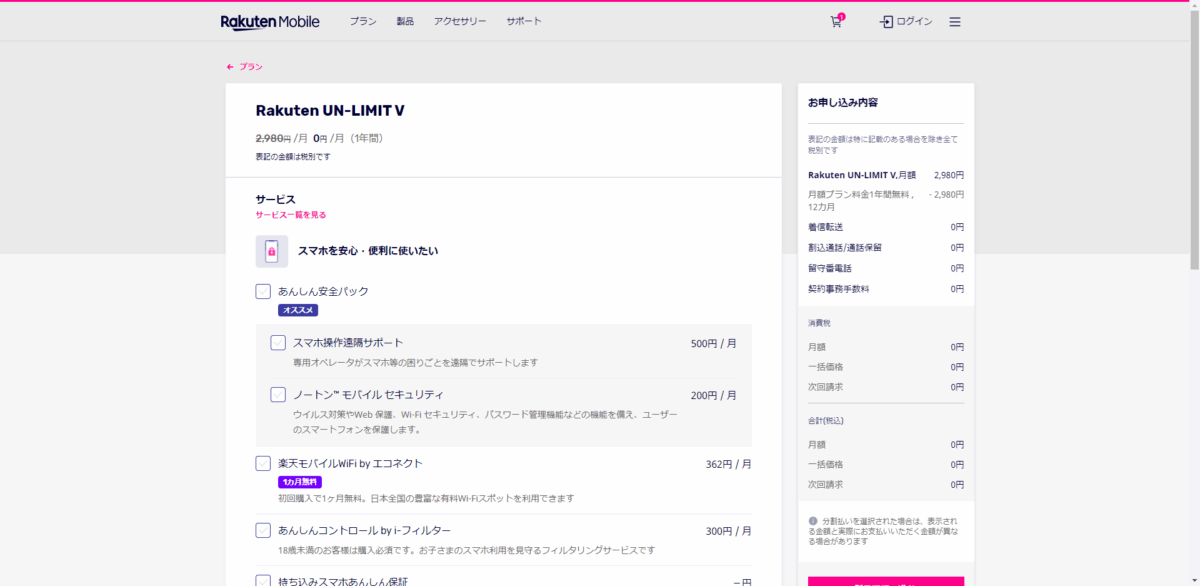Check 楽天モバイルWiFi by エコネクト checkbox

coord(263,463)
